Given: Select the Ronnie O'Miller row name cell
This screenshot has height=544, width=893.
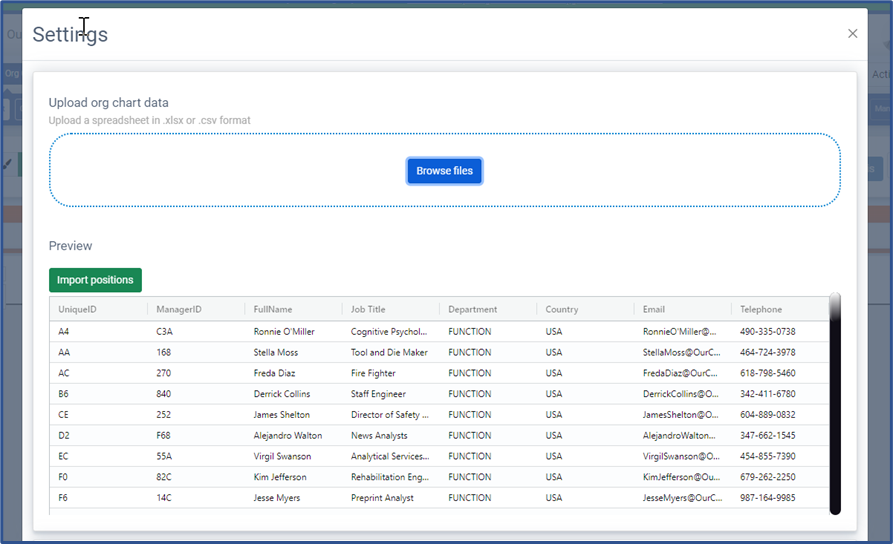Looking at the screenshot, I should [284, 332].
